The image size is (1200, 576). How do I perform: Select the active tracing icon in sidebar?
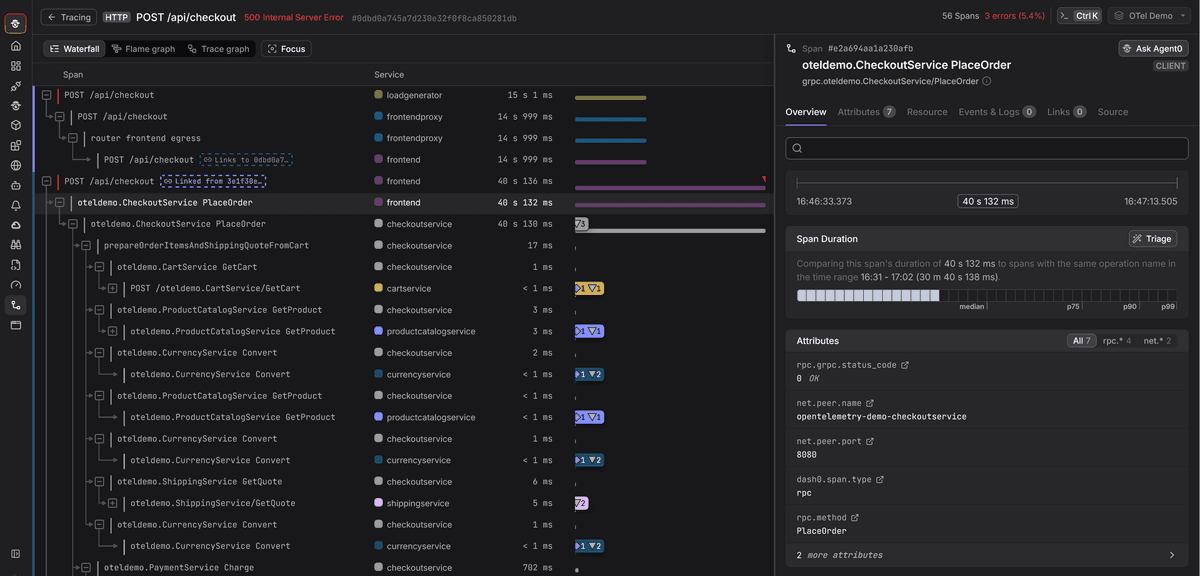(x=15, y=305)
